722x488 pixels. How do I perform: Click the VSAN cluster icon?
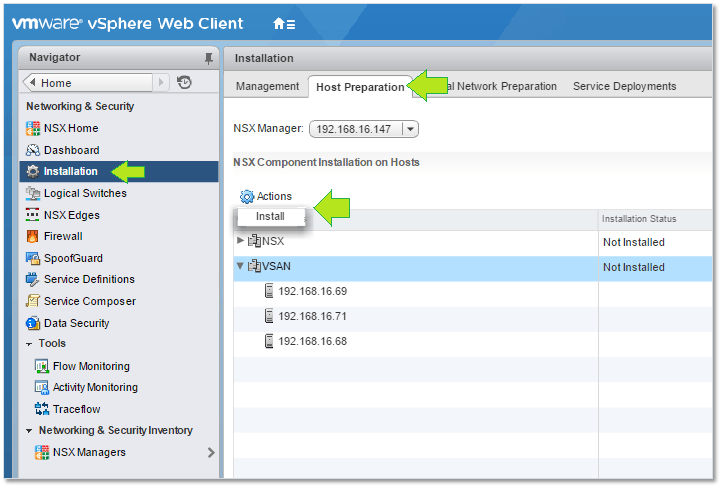[254, 266]
